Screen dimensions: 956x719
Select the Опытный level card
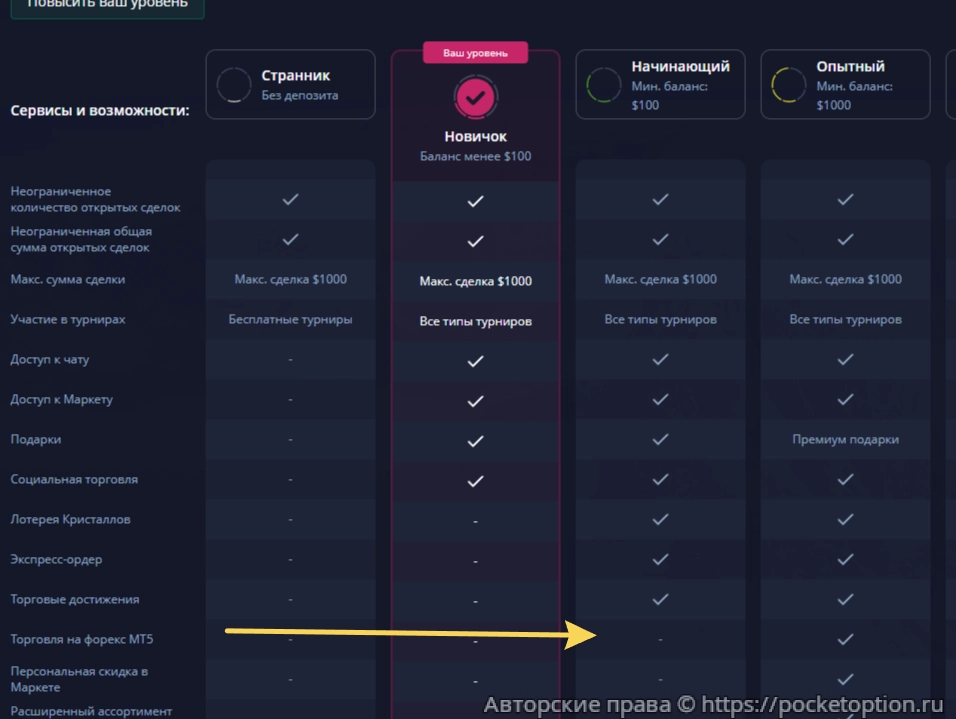[845, 85]
